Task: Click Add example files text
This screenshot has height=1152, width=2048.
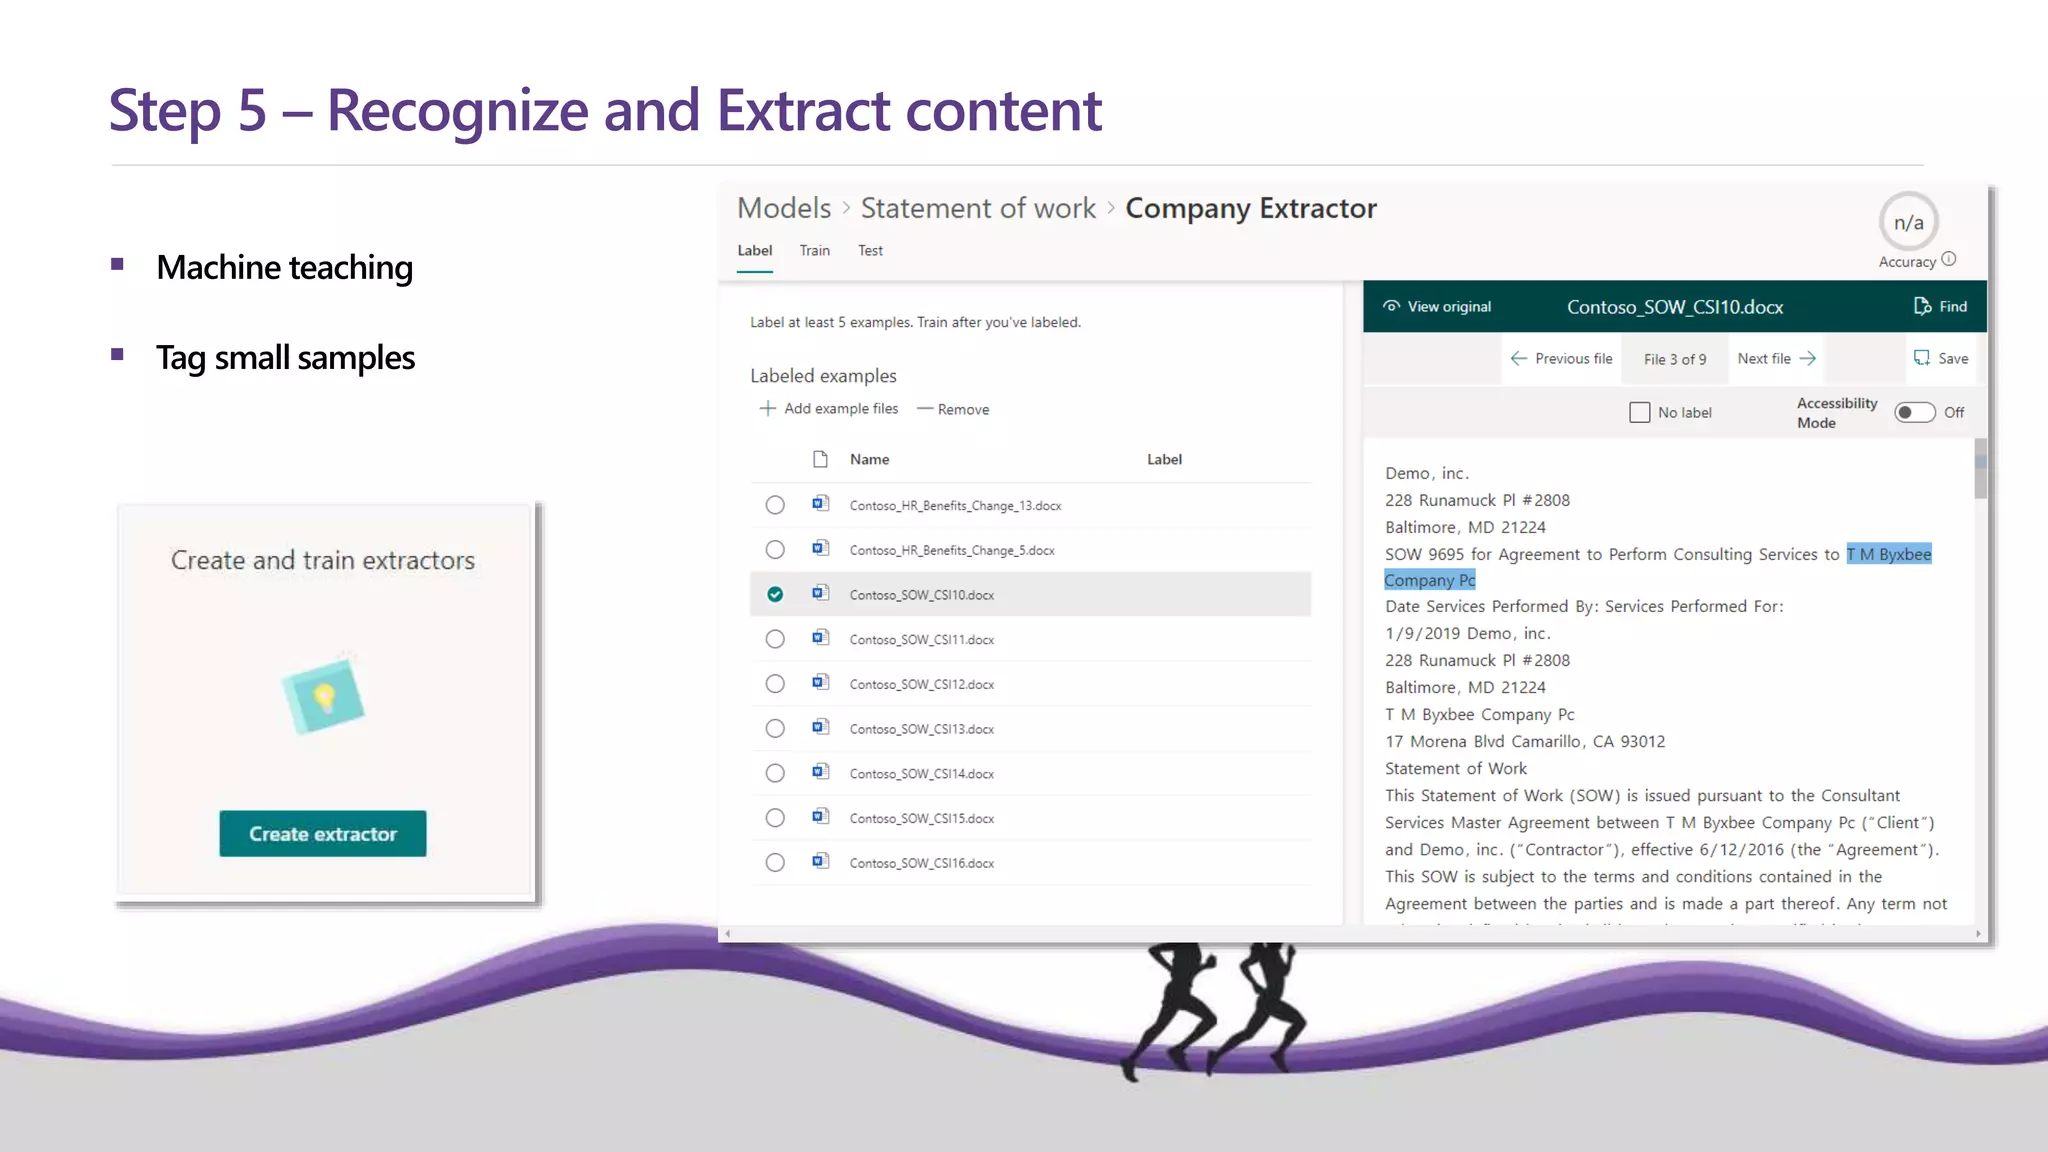Action: pyautogui.click(x=841, y=408)
